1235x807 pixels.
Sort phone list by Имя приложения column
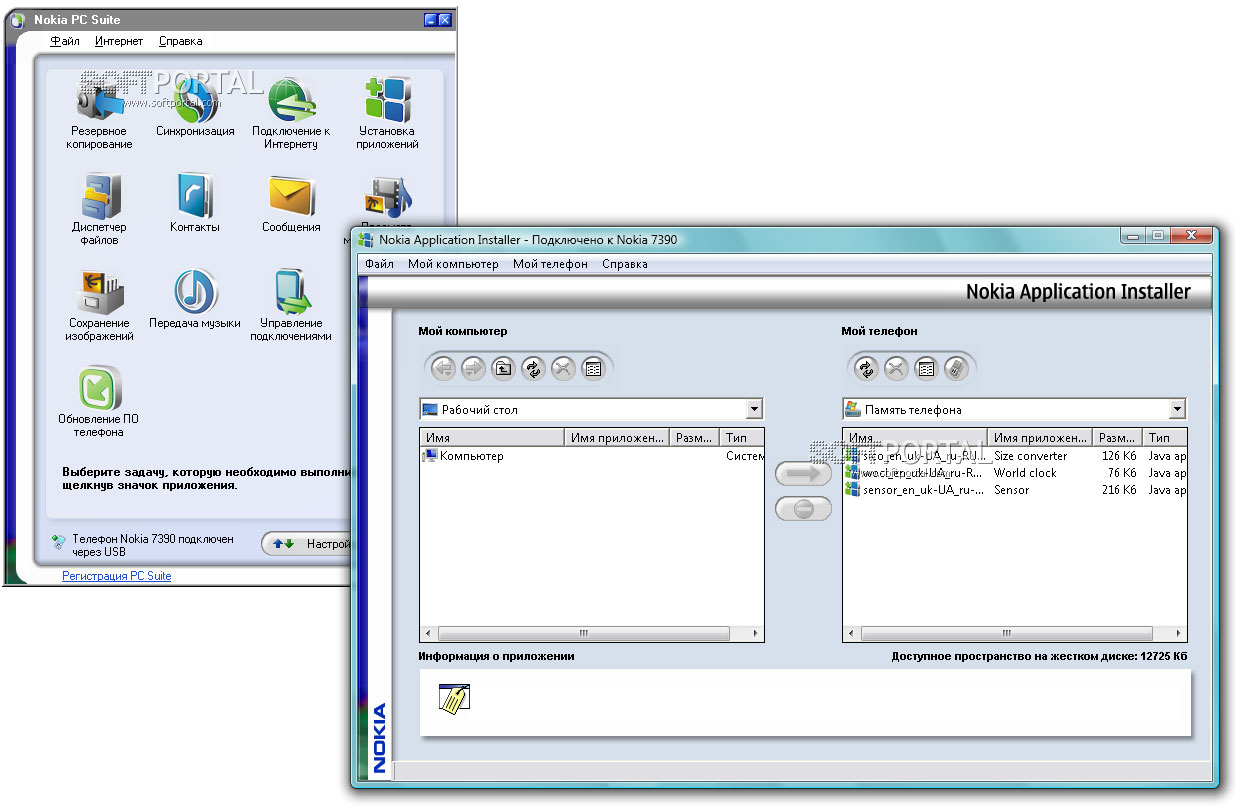[x=1040, y=437]
